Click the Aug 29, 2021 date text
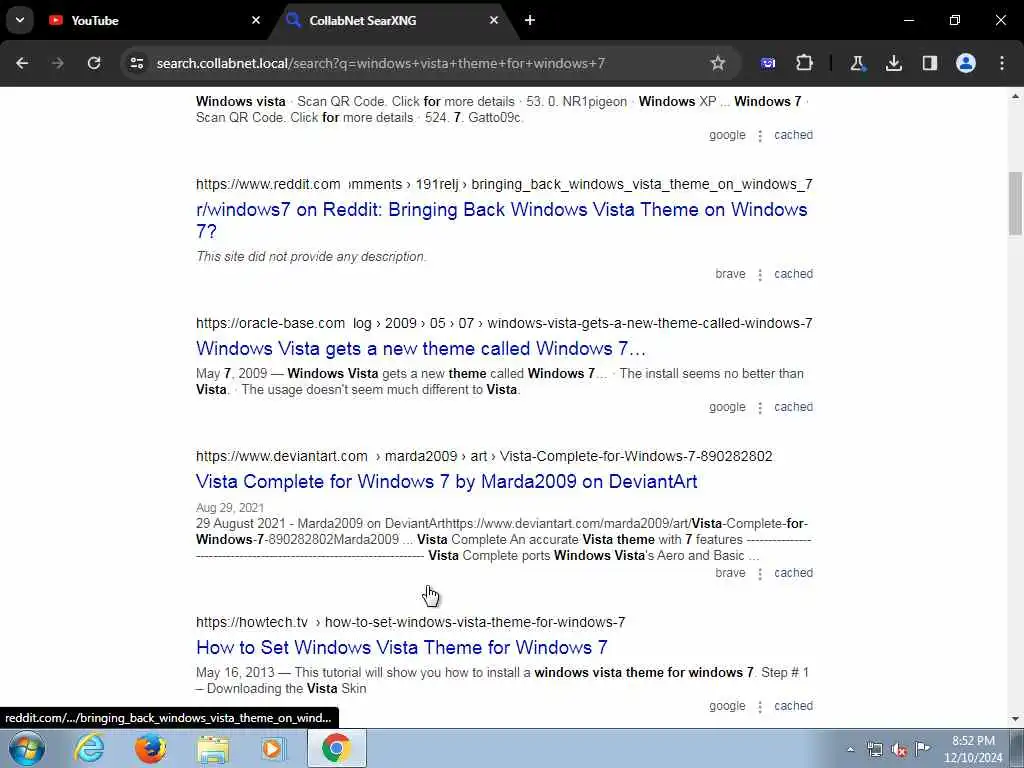Image resolution: width=1024 pixels, height=768 pixels. (230, 507)
